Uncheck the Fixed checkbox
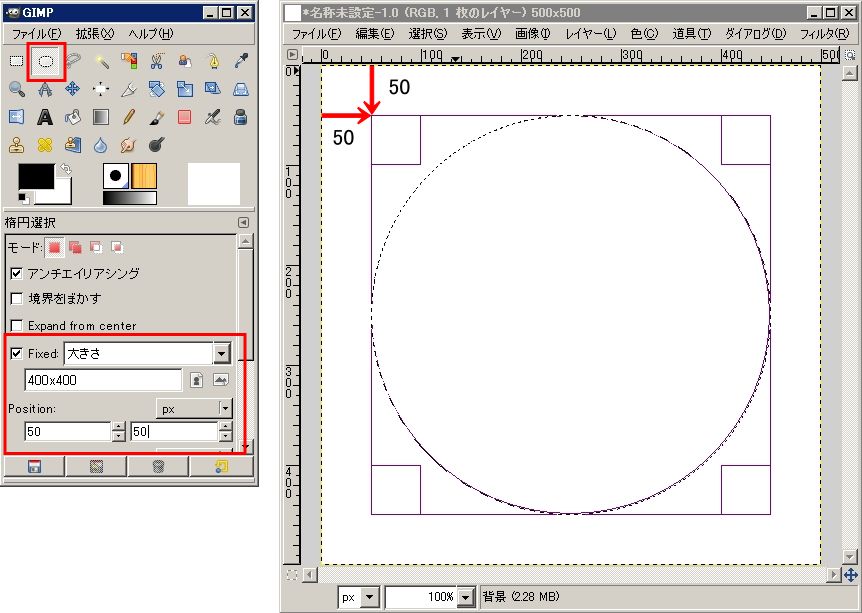This screenshot has height=613, width=862. pos(16,354)
